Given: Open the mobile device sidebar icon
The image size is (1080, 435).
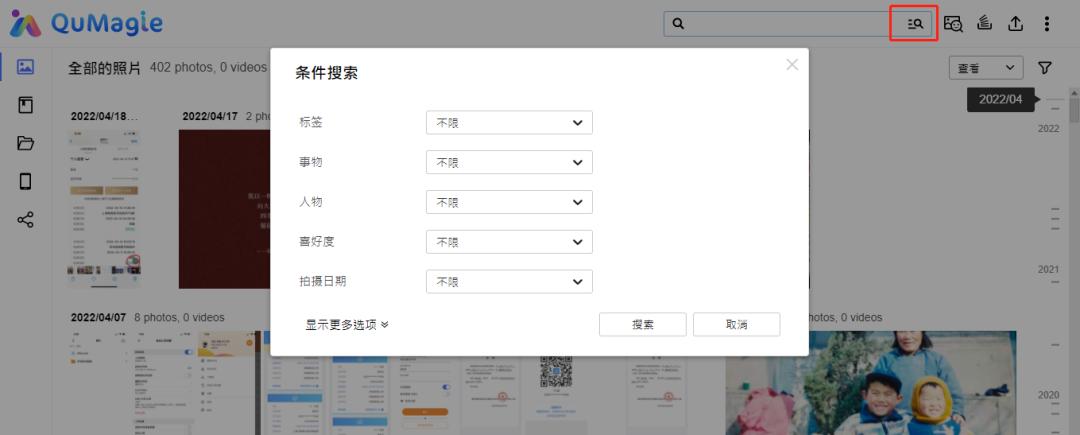Looking at the screenshot, I should pyautogui.click(x=25, y=182).
